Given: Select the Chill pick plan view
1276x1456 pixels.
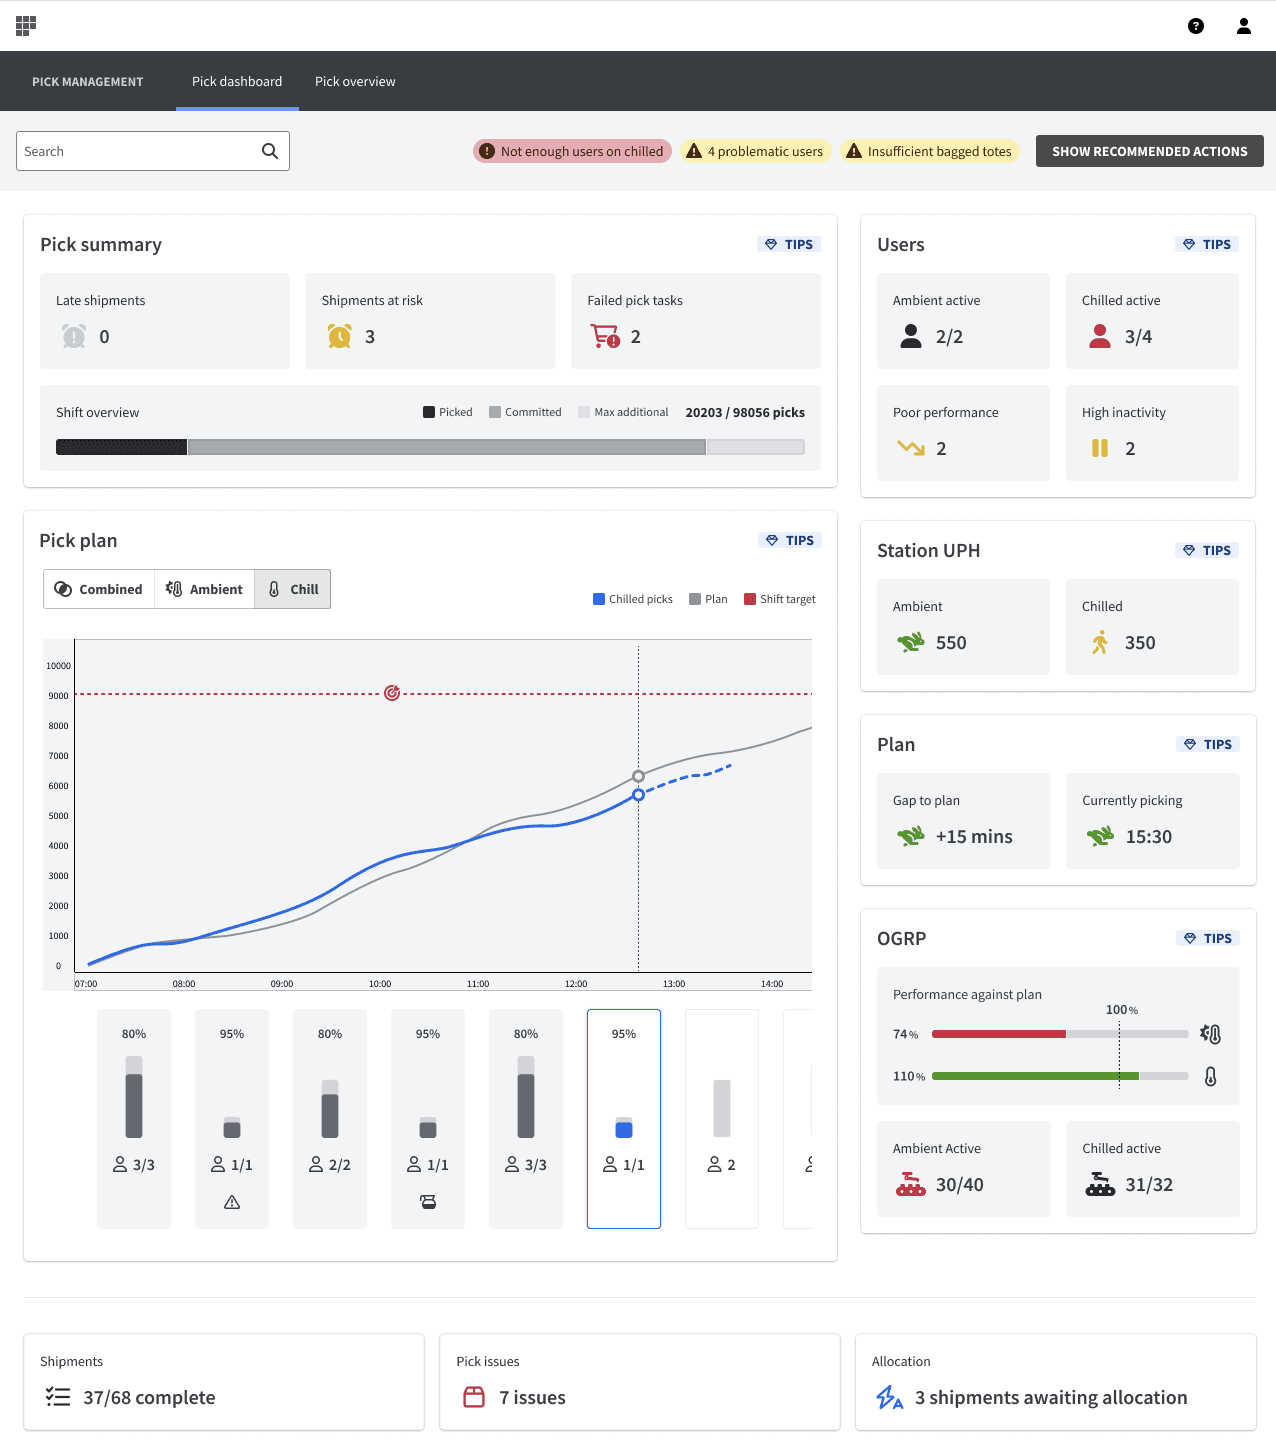Looking at the screenshot, I should [292, 589].
